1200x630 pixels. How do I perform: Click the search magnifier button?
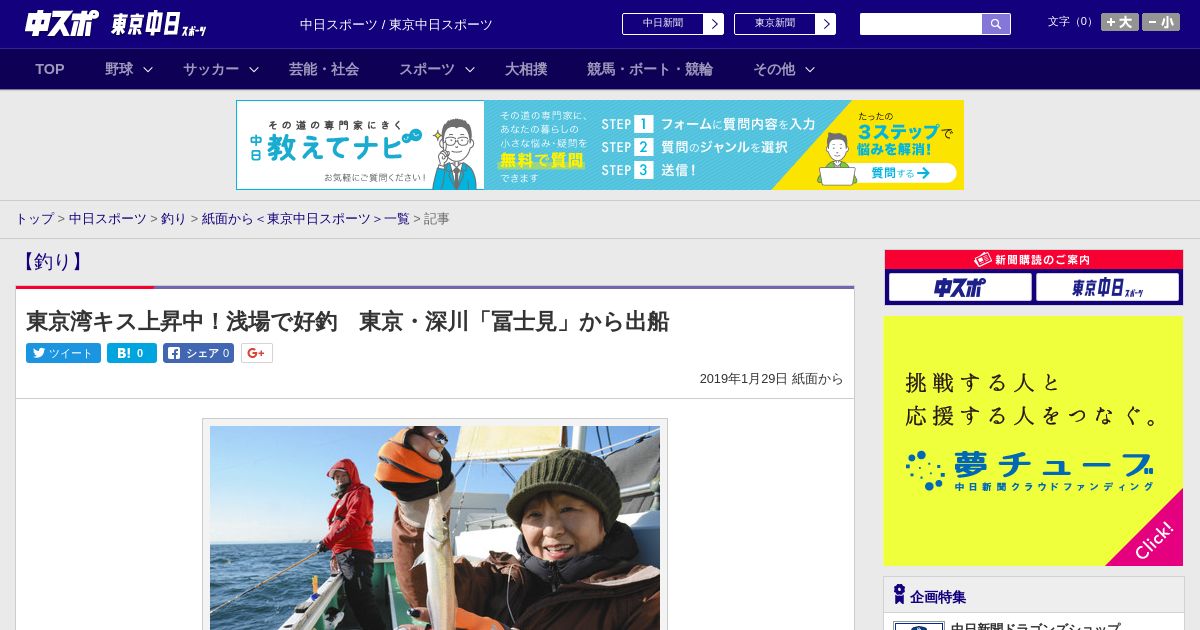pyautogui.click(x=996, y=24)
